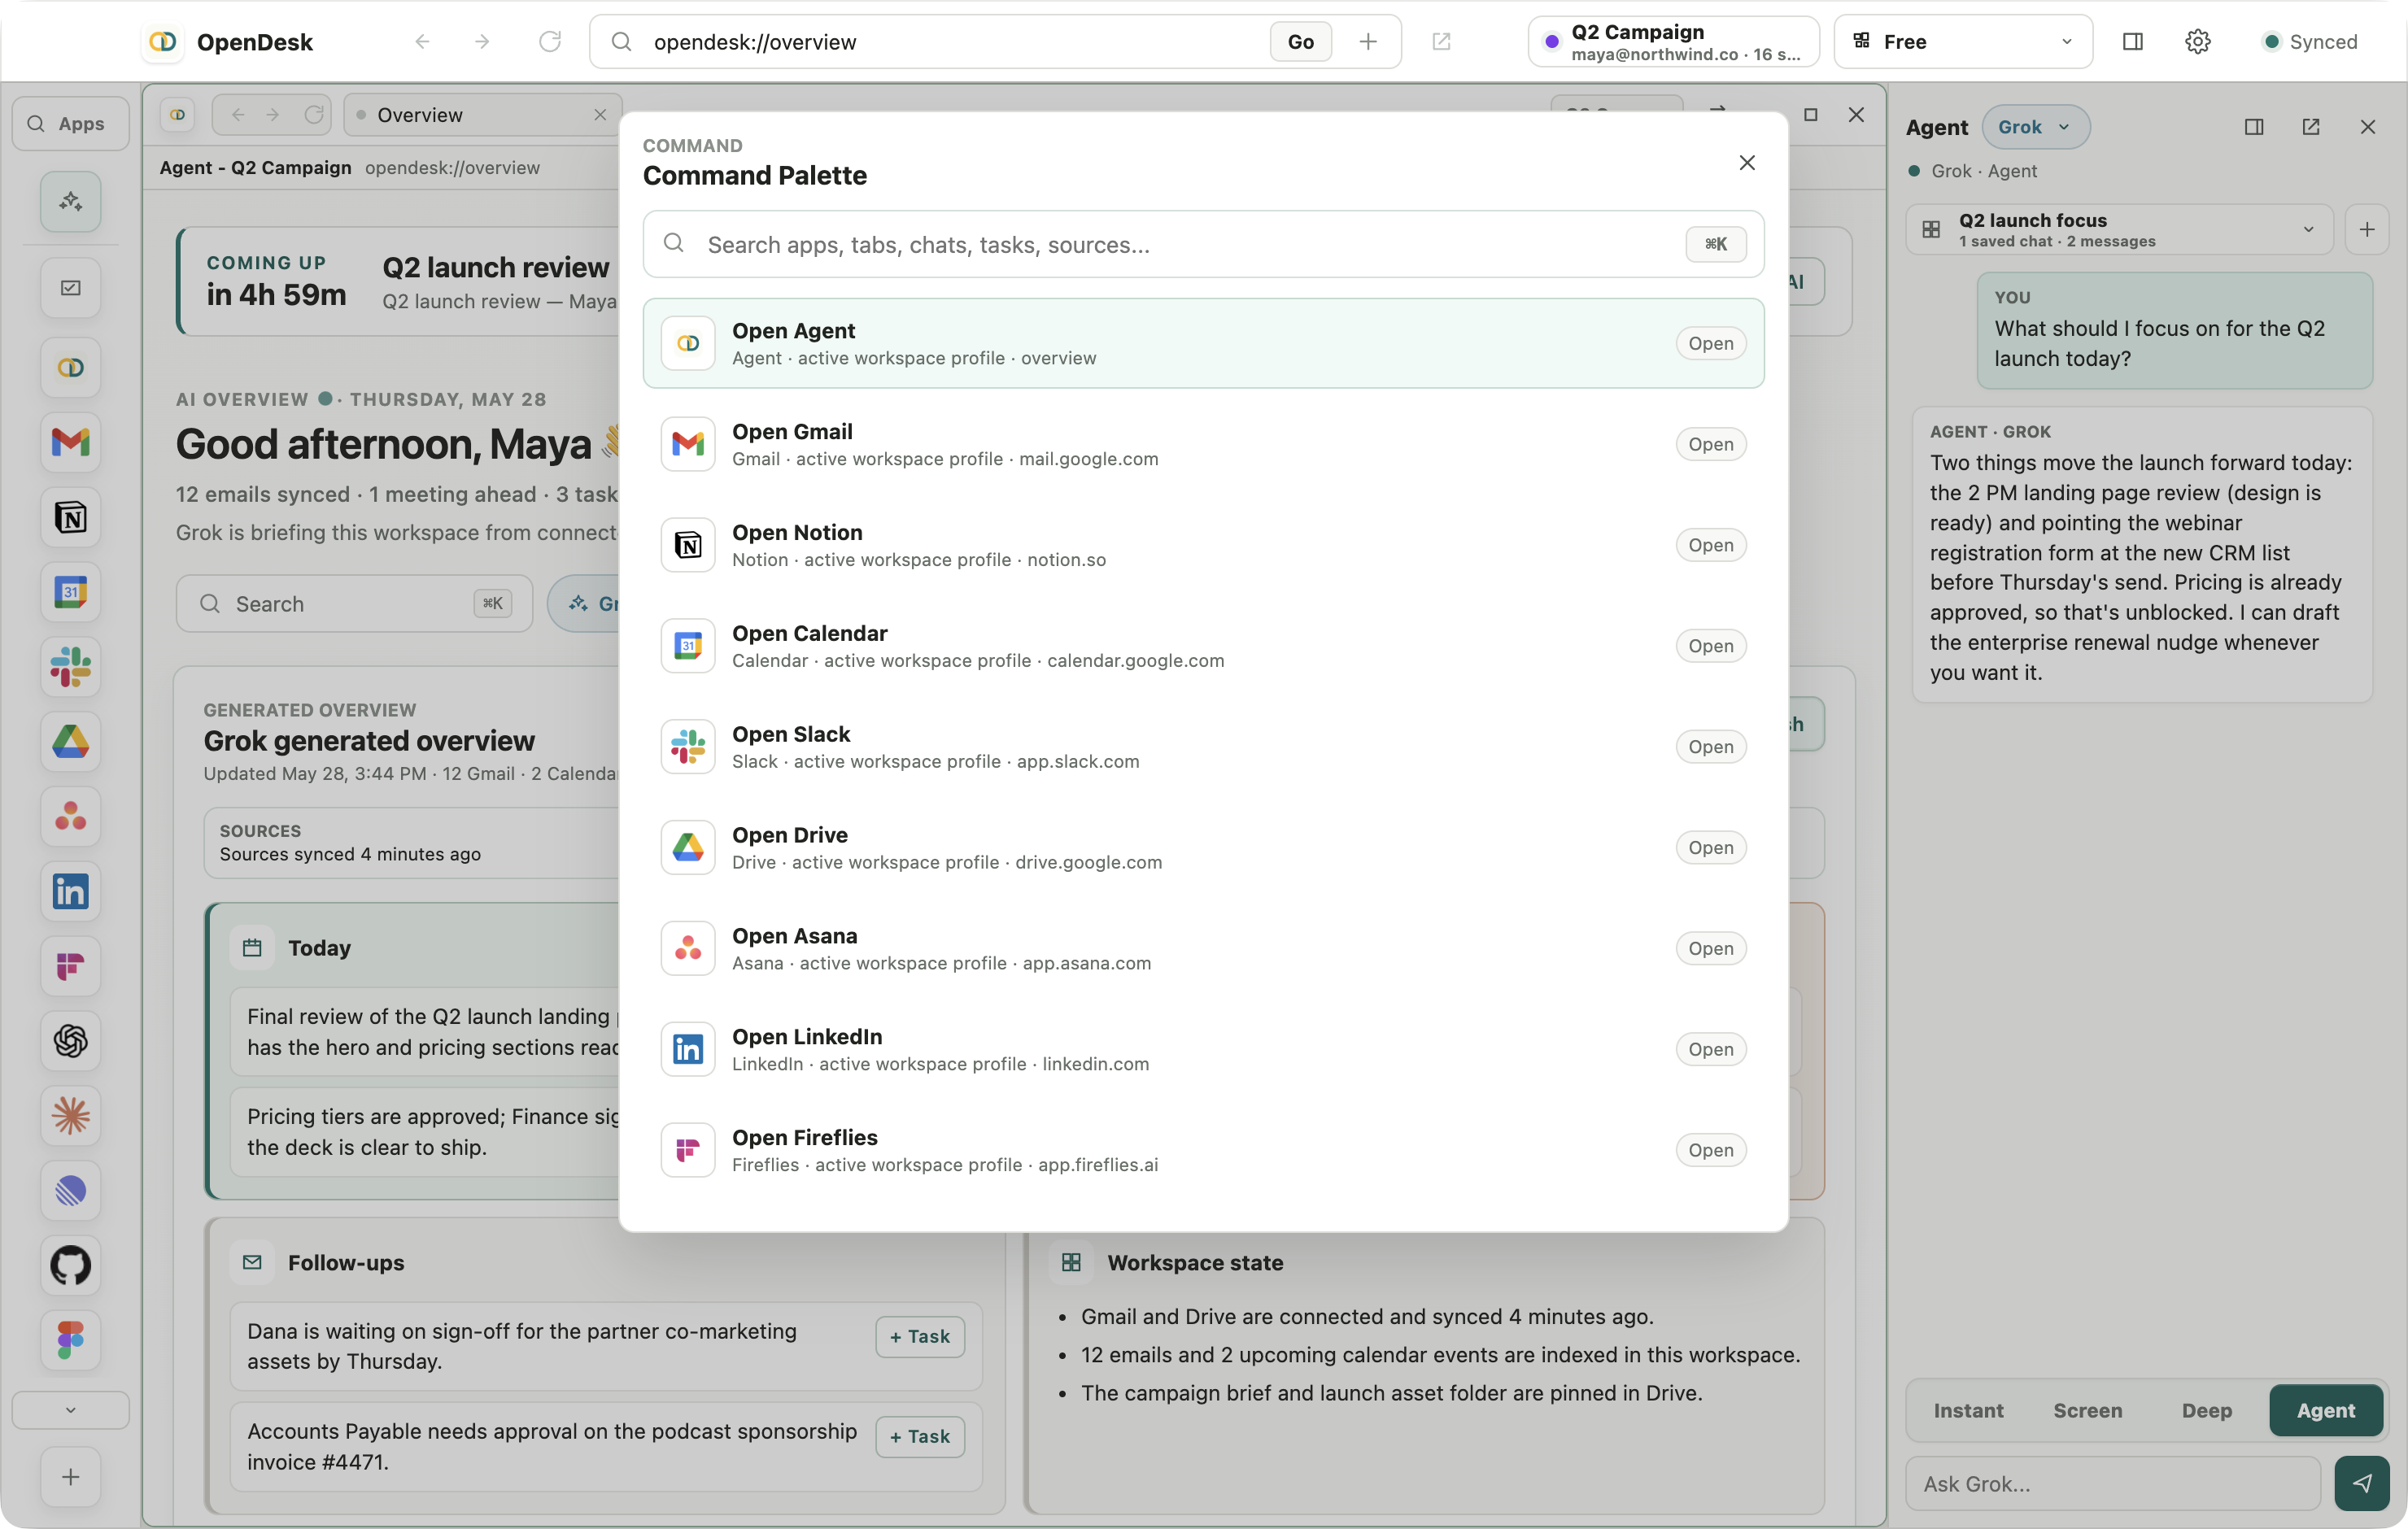Open Claude starburst icon in the sidebar
The height and width of the screenshot is (1529, 2408).
pos(70,1116)
